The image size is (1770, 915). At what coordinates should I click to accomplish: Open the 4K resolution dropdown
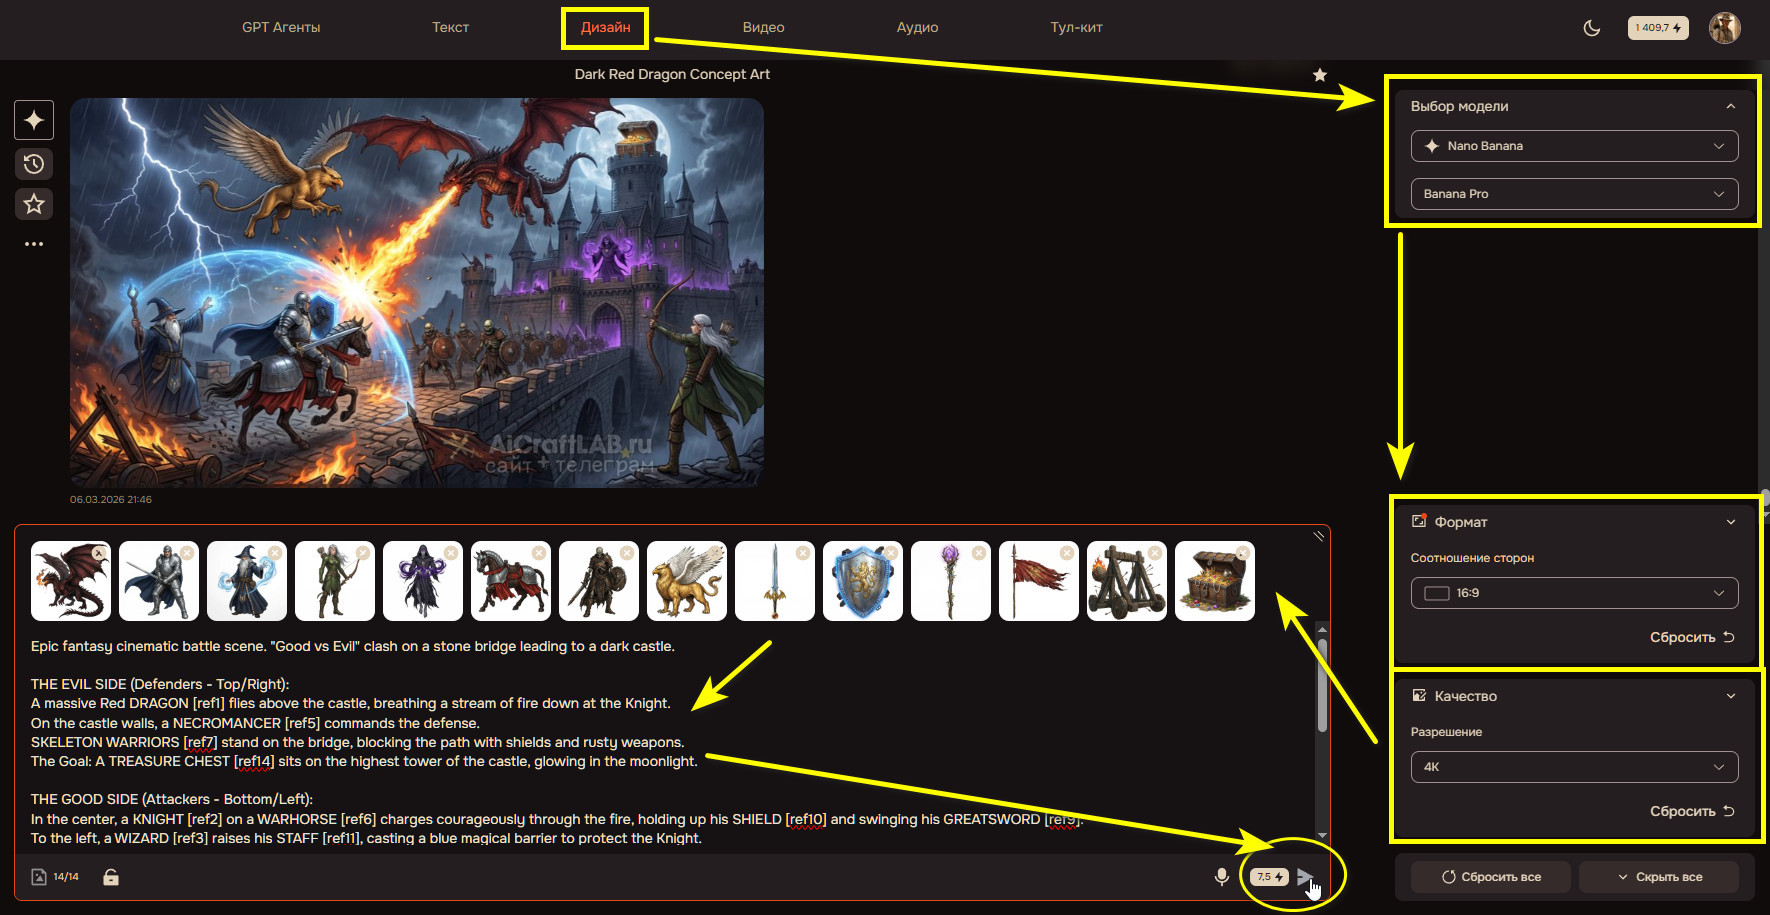click(x=1574, y=767)
